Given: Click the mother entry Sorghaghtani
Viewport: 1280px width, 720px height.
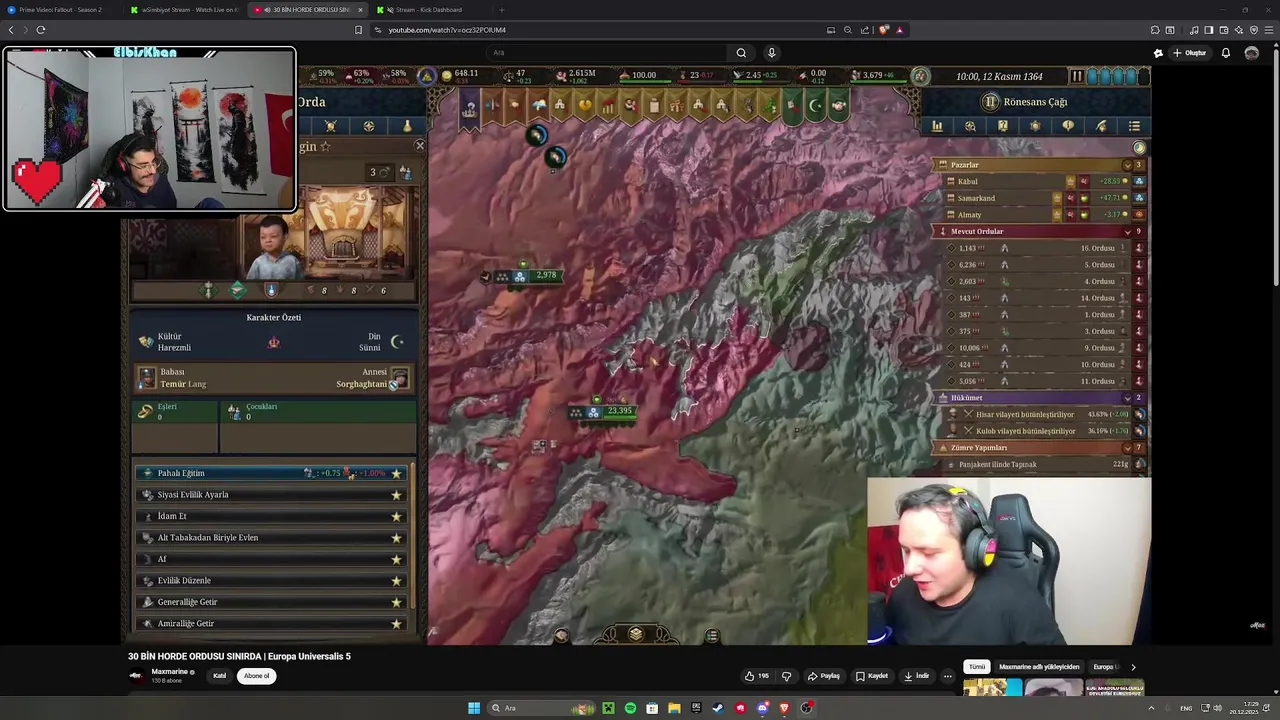Looking at the screenshot, I should (x=372, y=378).
